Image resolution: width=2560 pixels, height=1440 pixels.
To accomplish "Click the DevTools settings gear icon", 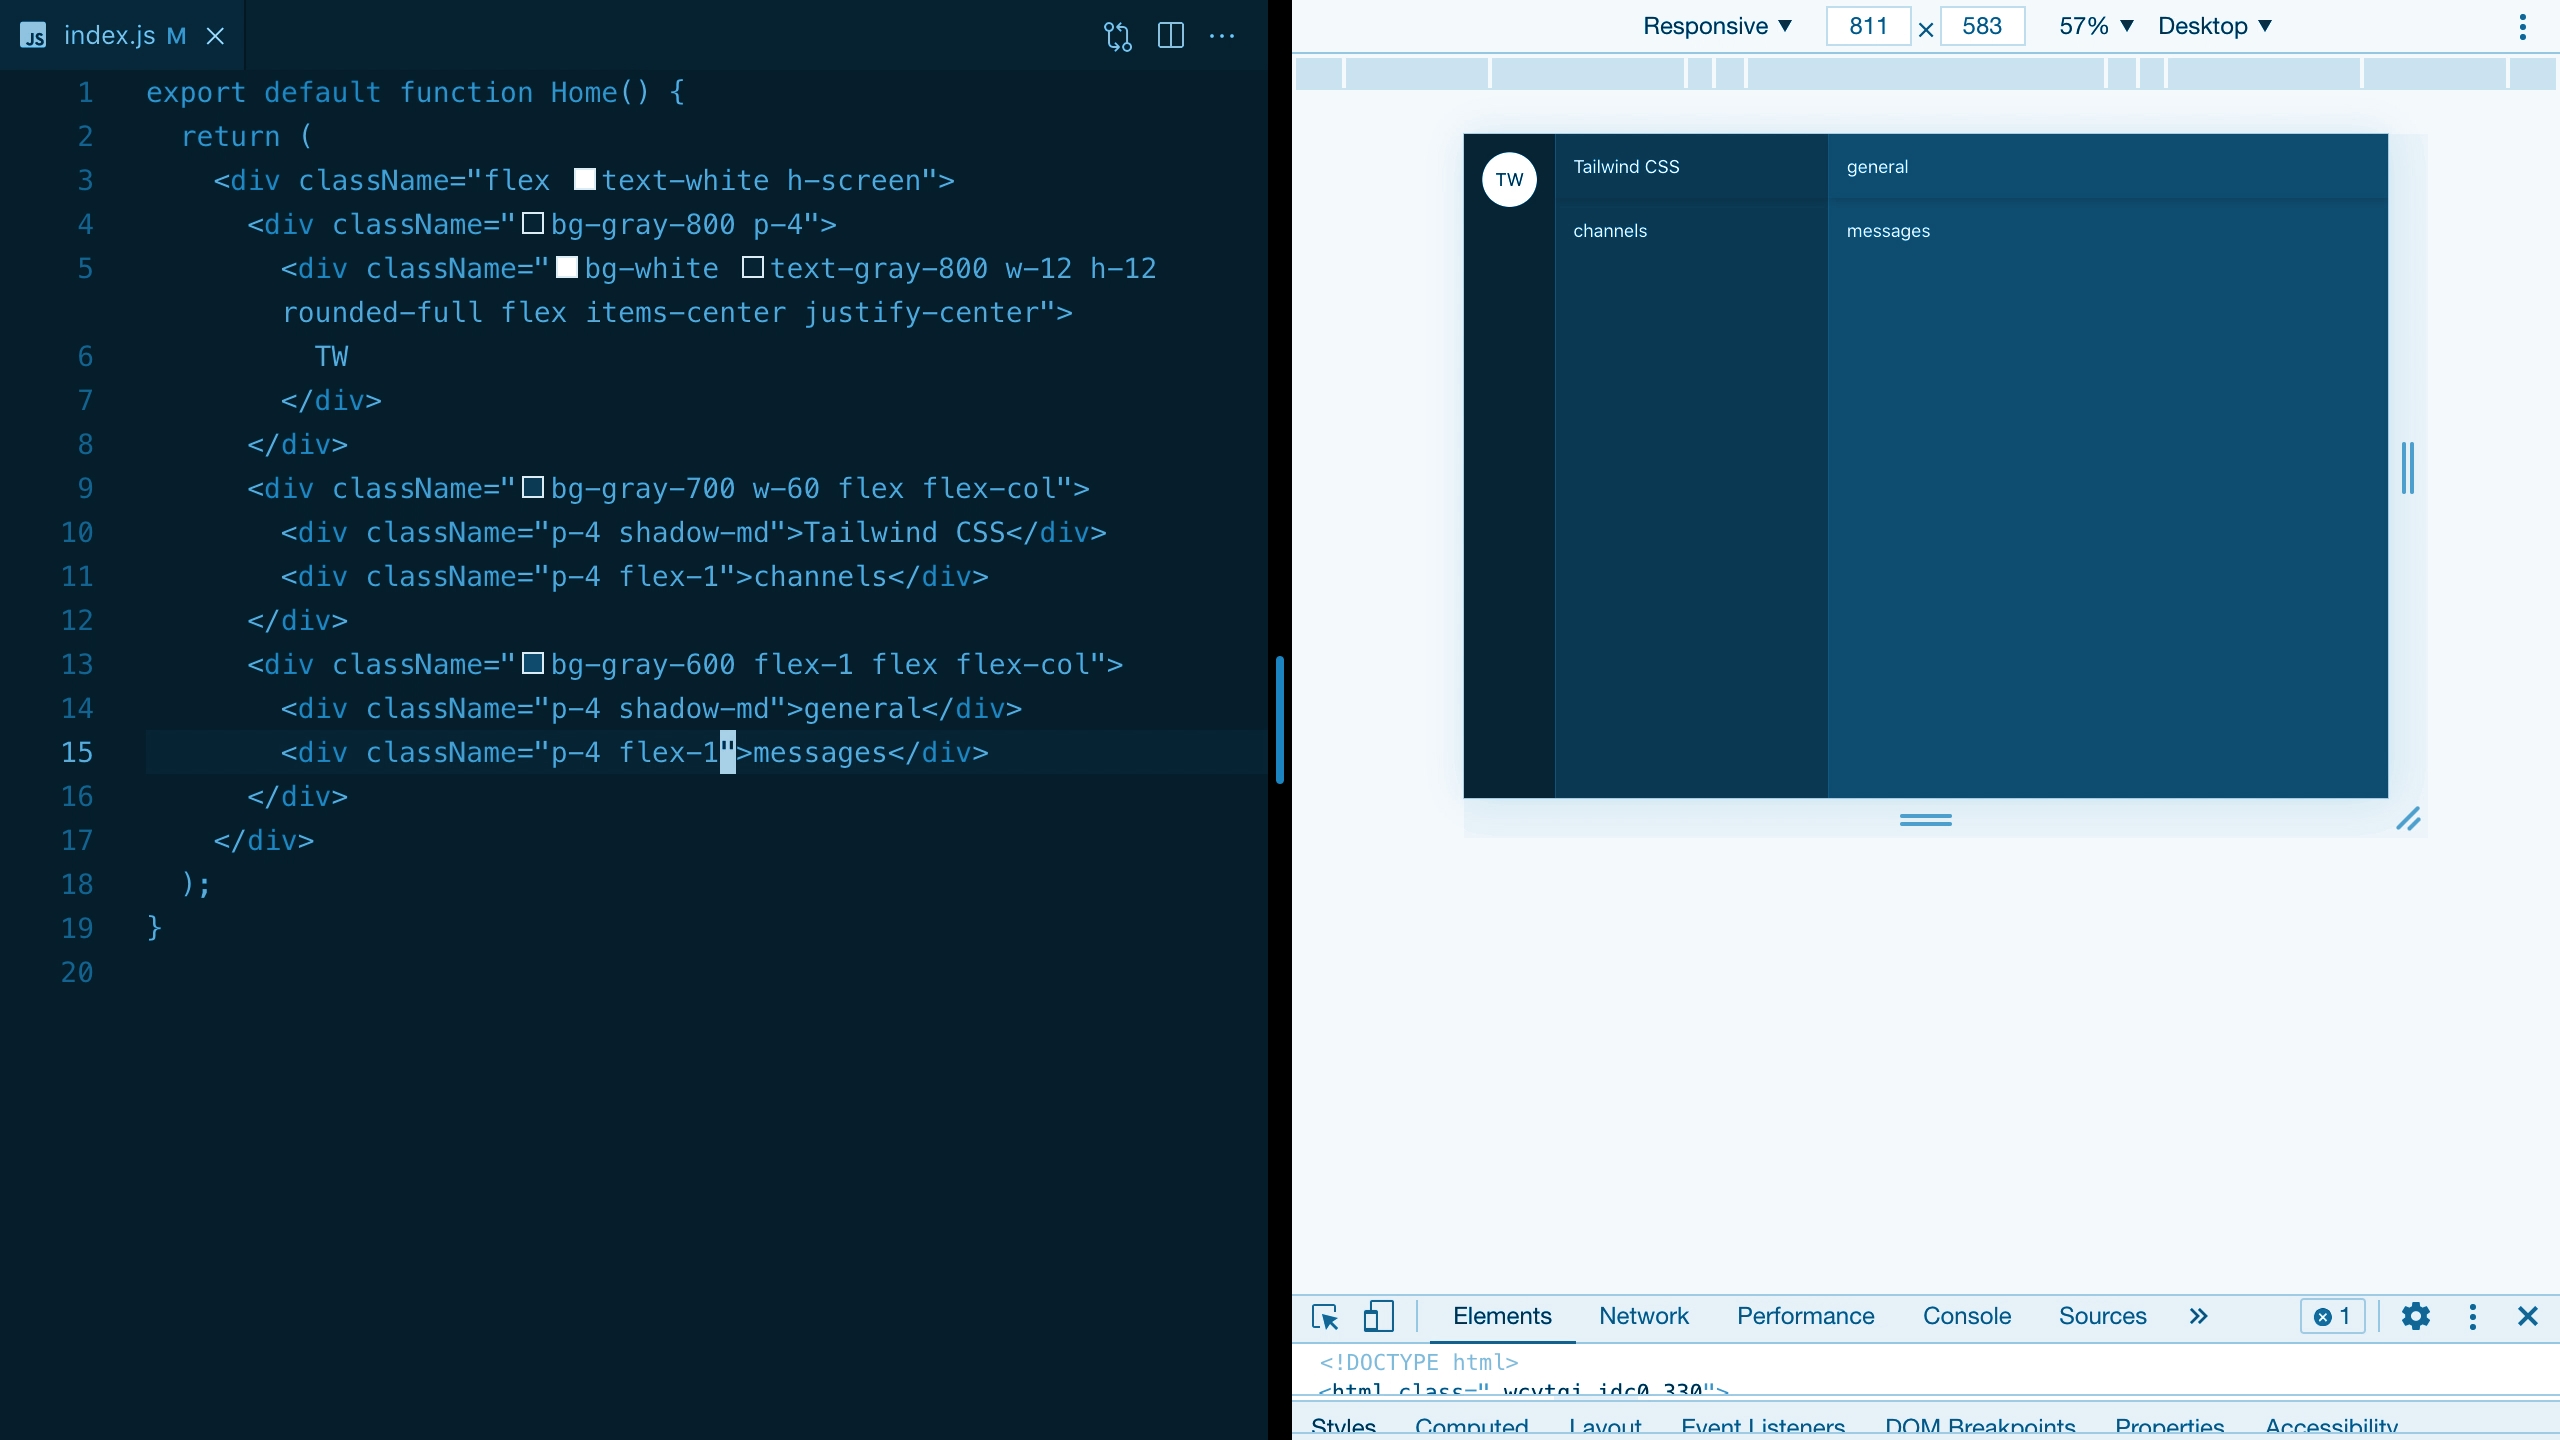I will click(x=2416, y=1315).
